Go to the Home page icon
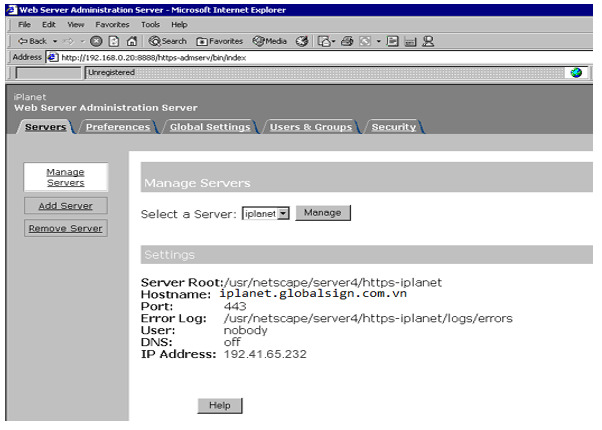Screen dimensions: 602x430 pyautogui.click(x=132, y=41)
